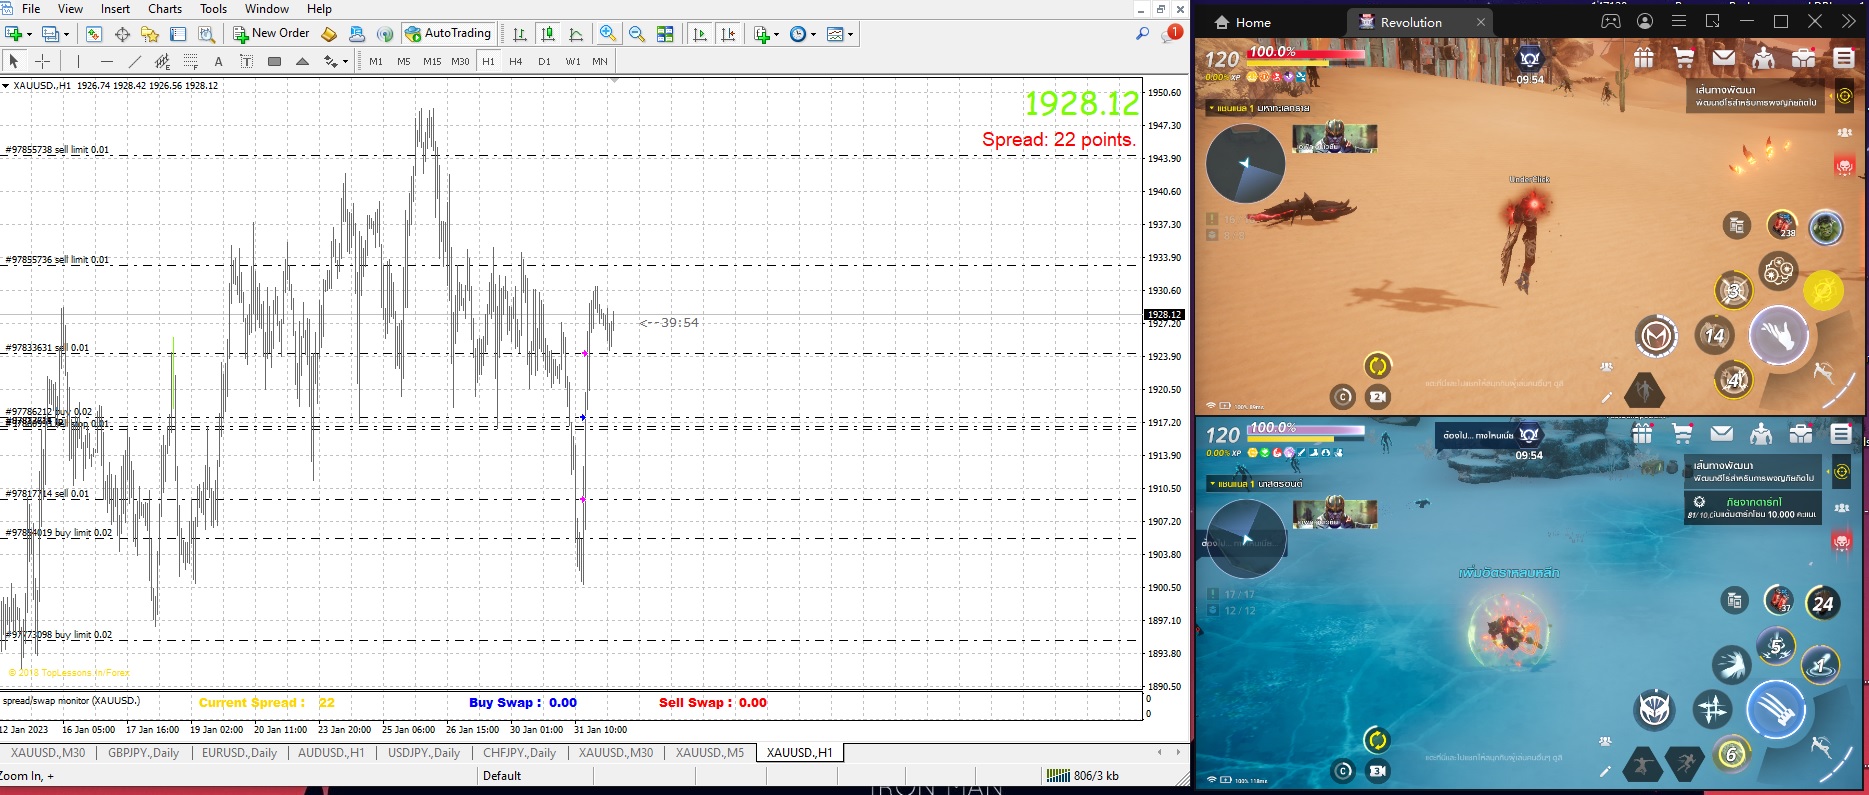Draw a vertical line tool
This screenshot has width=1869, height=795.
point(78,61)
